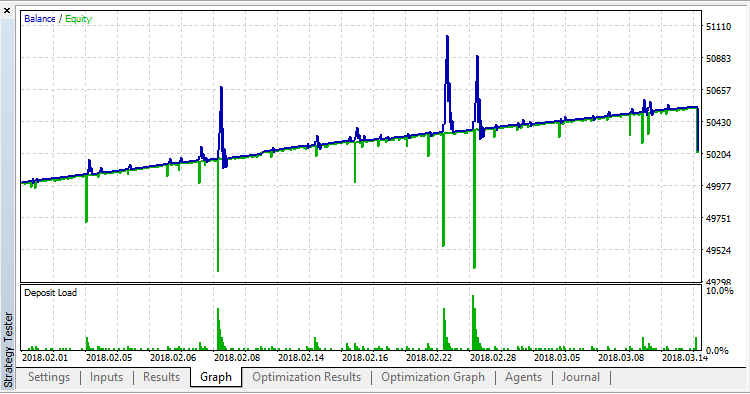Click the 2018.02.08 date marker

click(x=237, y=357)
